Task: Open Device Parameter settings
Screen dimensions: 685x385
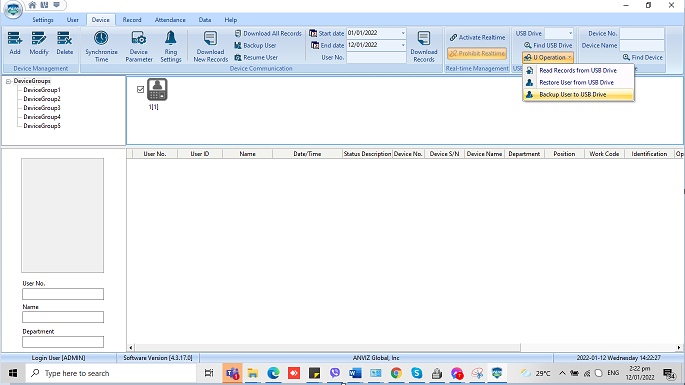Action: pos(139,46)
